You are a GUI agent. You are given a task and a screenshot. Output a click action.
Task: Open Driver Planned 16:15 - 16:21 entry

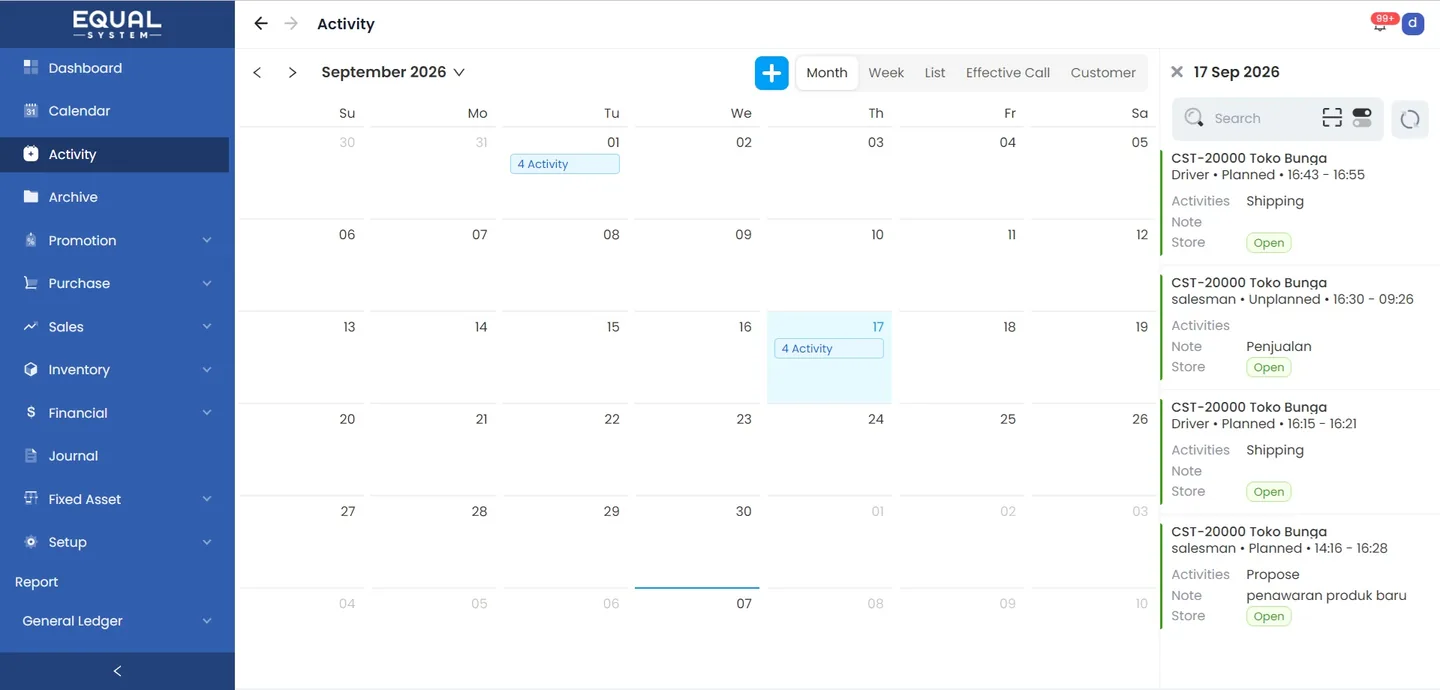click(1300, 452)
